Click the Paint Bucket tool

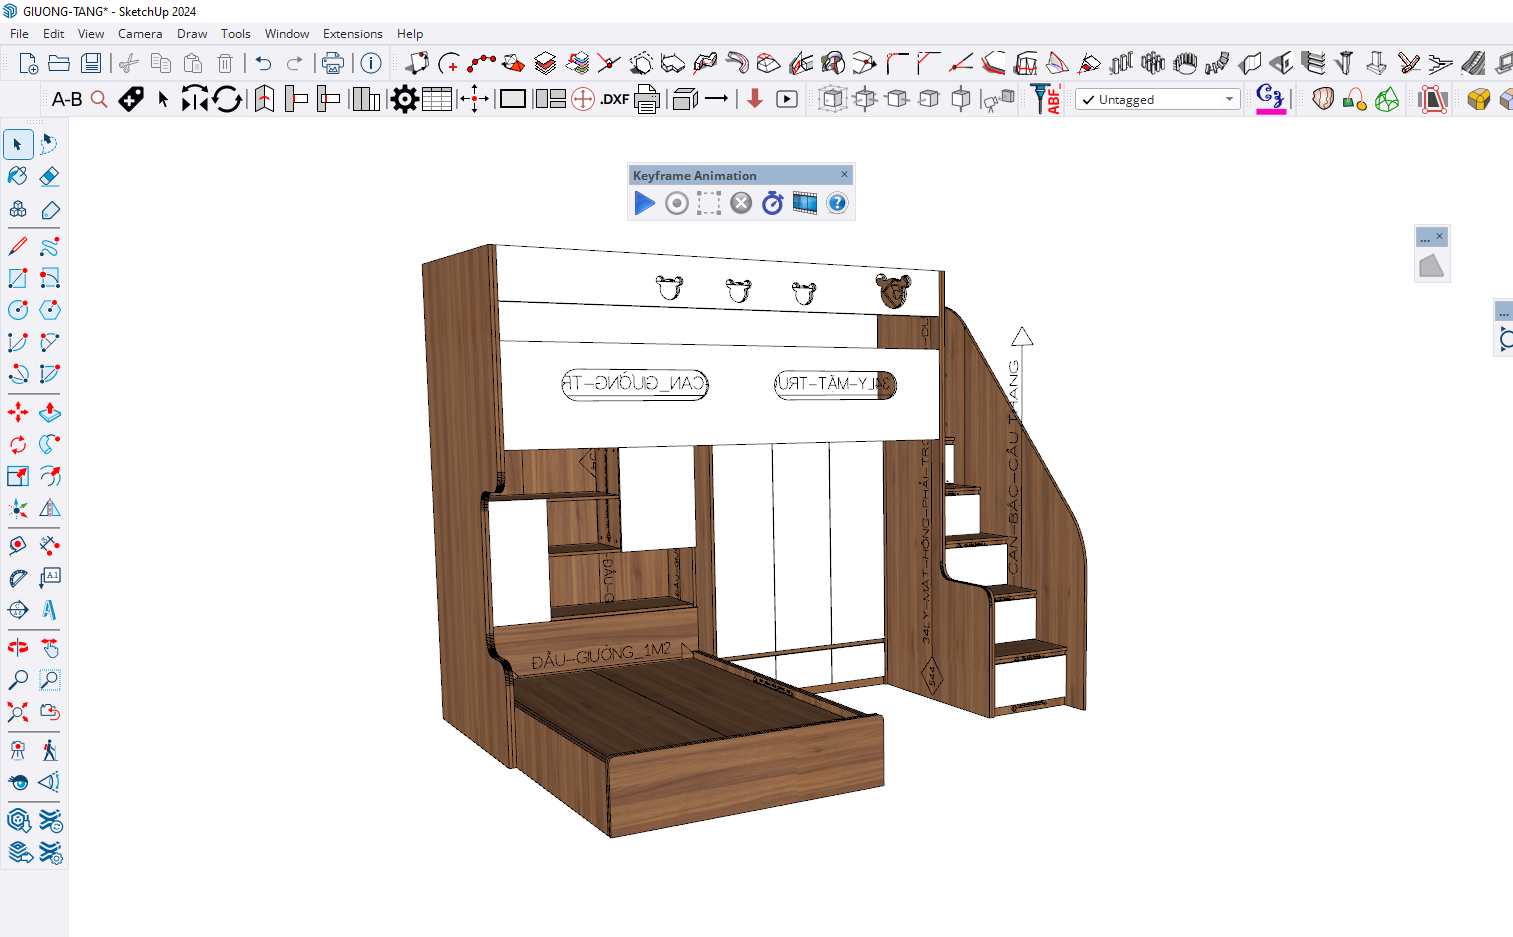coord(18,177)
